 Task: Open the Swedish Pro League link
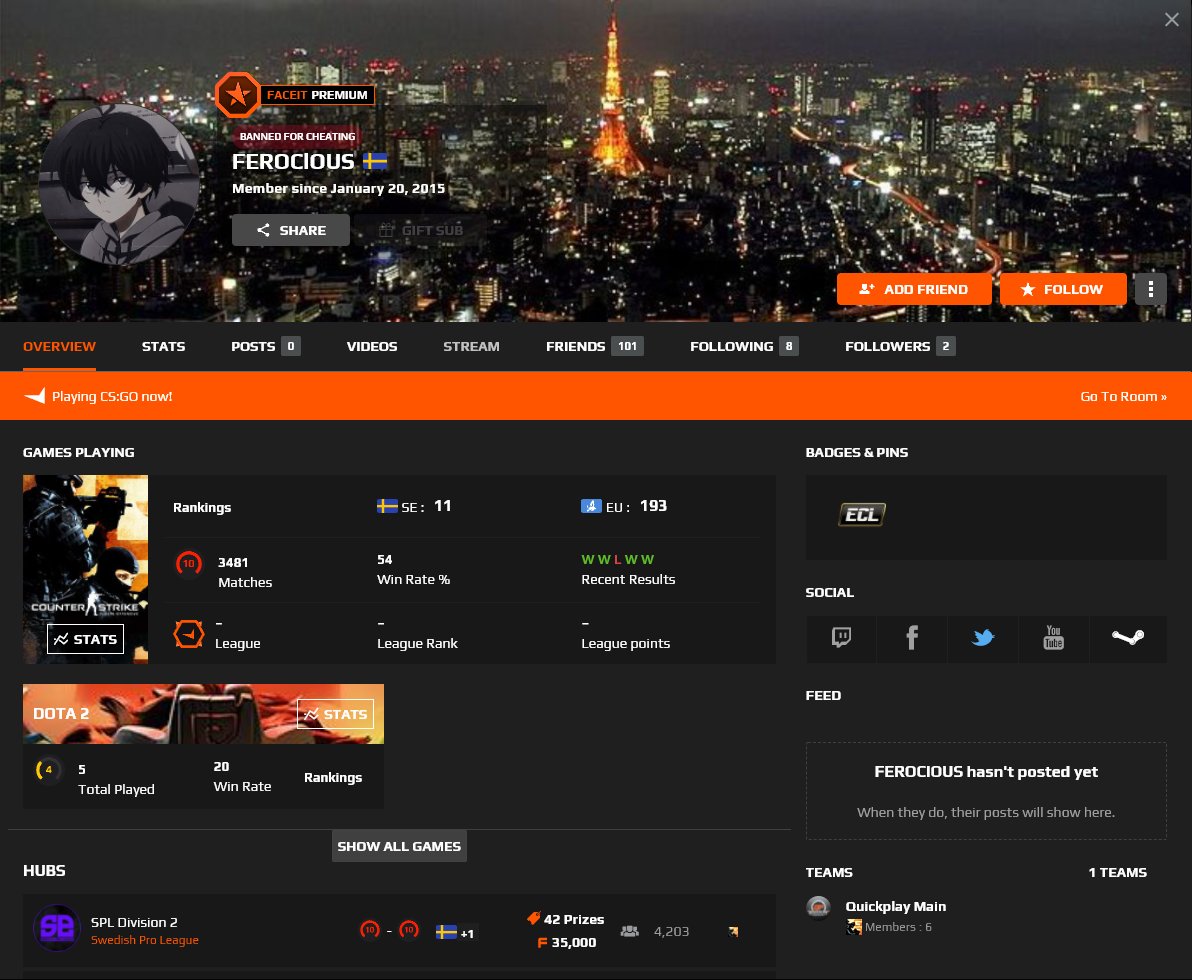point(144,940)
